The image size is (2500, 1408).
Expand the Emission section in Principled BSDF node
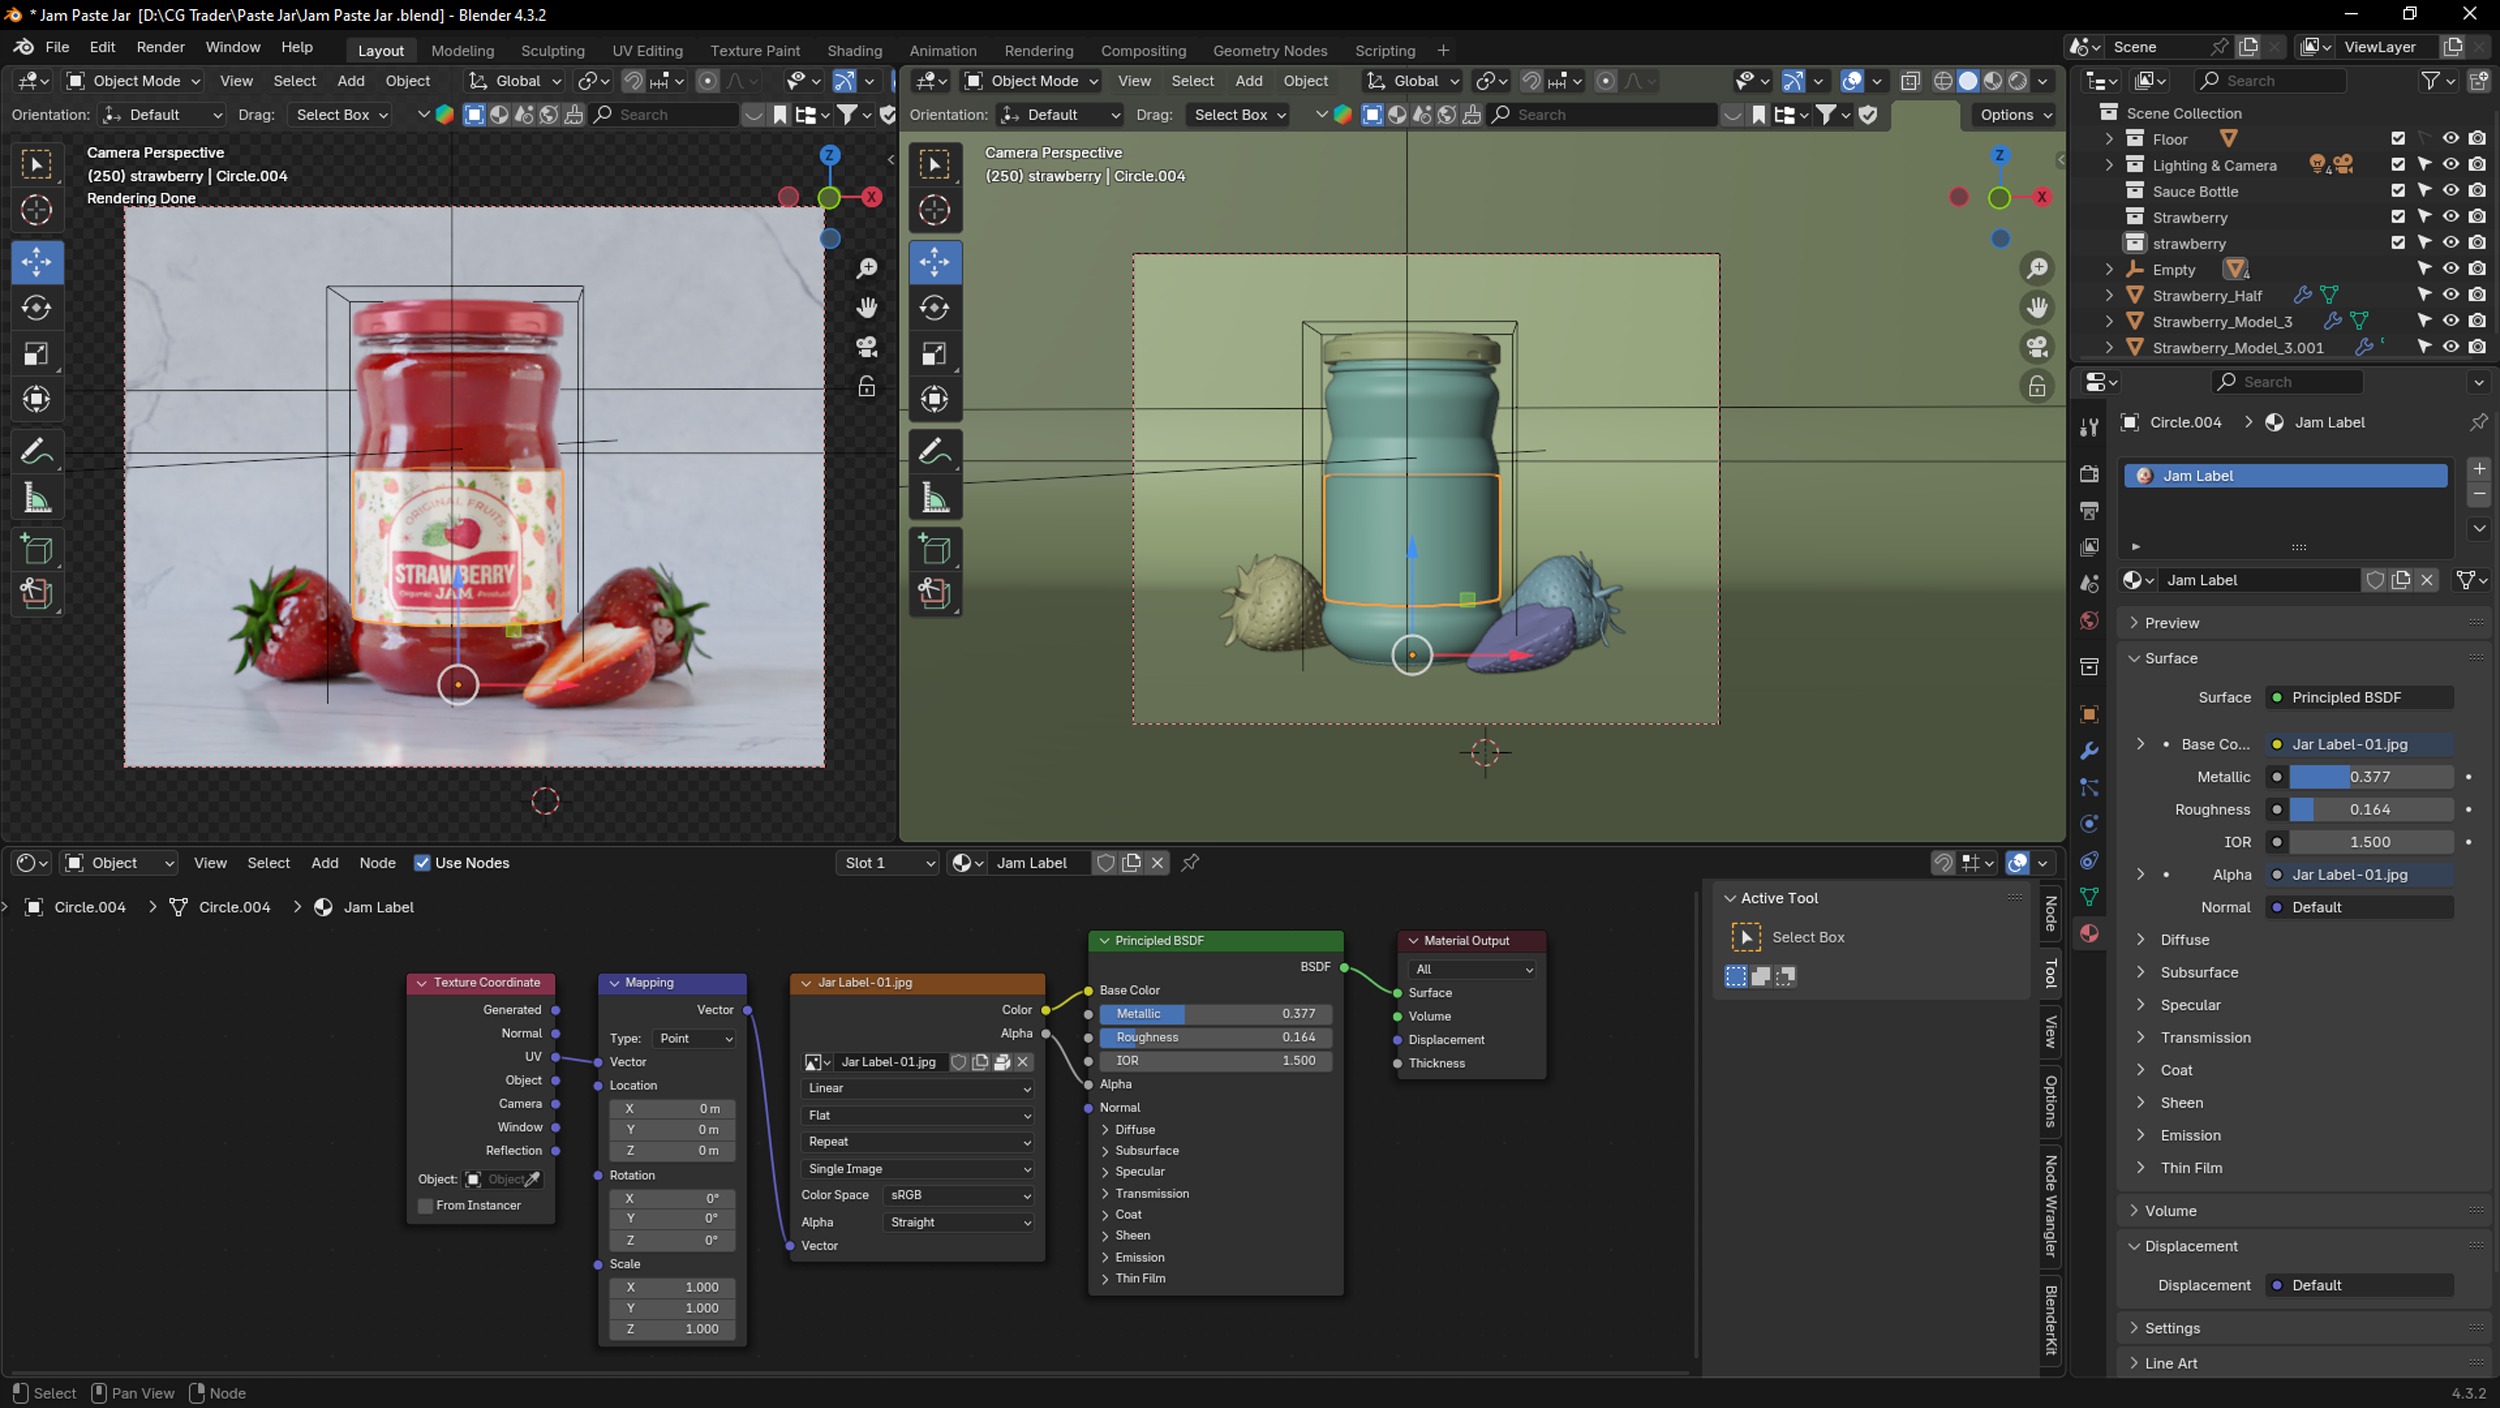[1133, 1258]
